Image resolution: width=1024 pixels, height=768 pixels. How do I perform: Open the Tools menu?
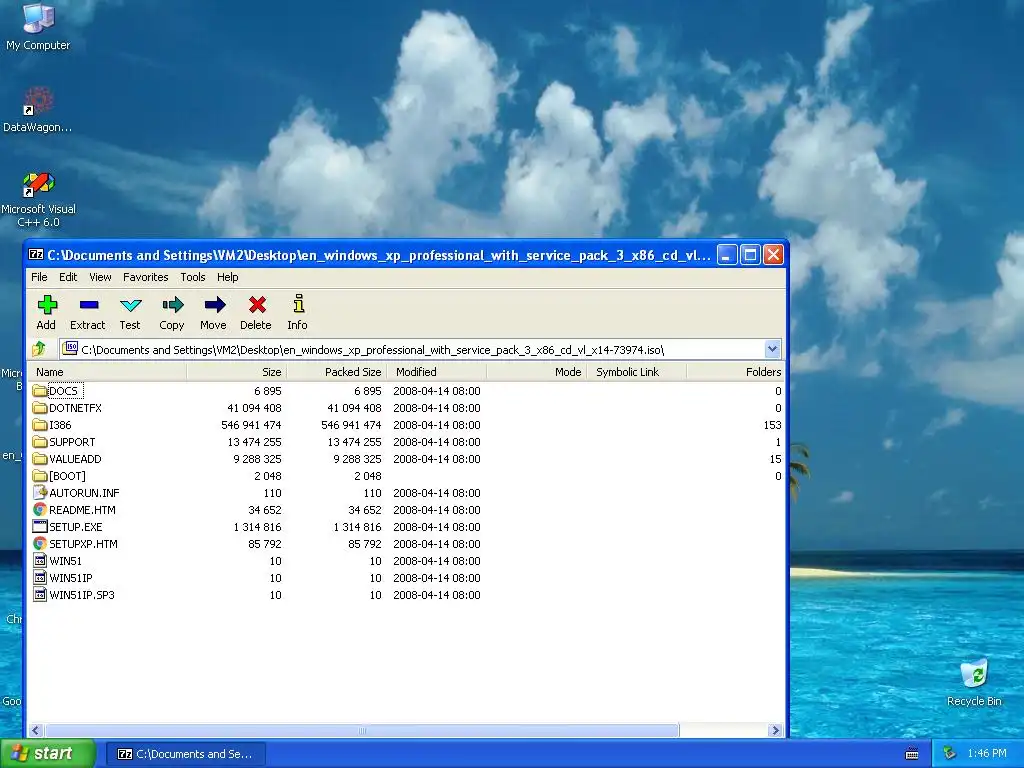coord(193,277)
